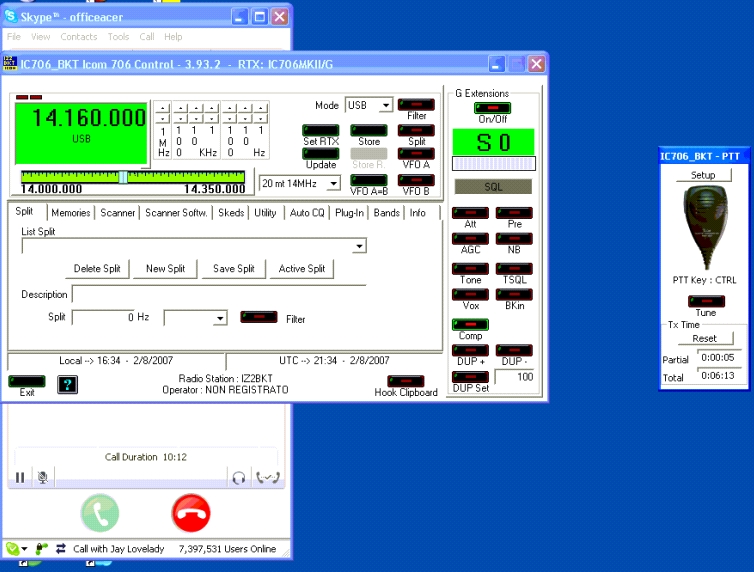Screen dimensions: 754x572
Task: Open the dropdown next to Split Hz field
Action: [x=220, y=318]
